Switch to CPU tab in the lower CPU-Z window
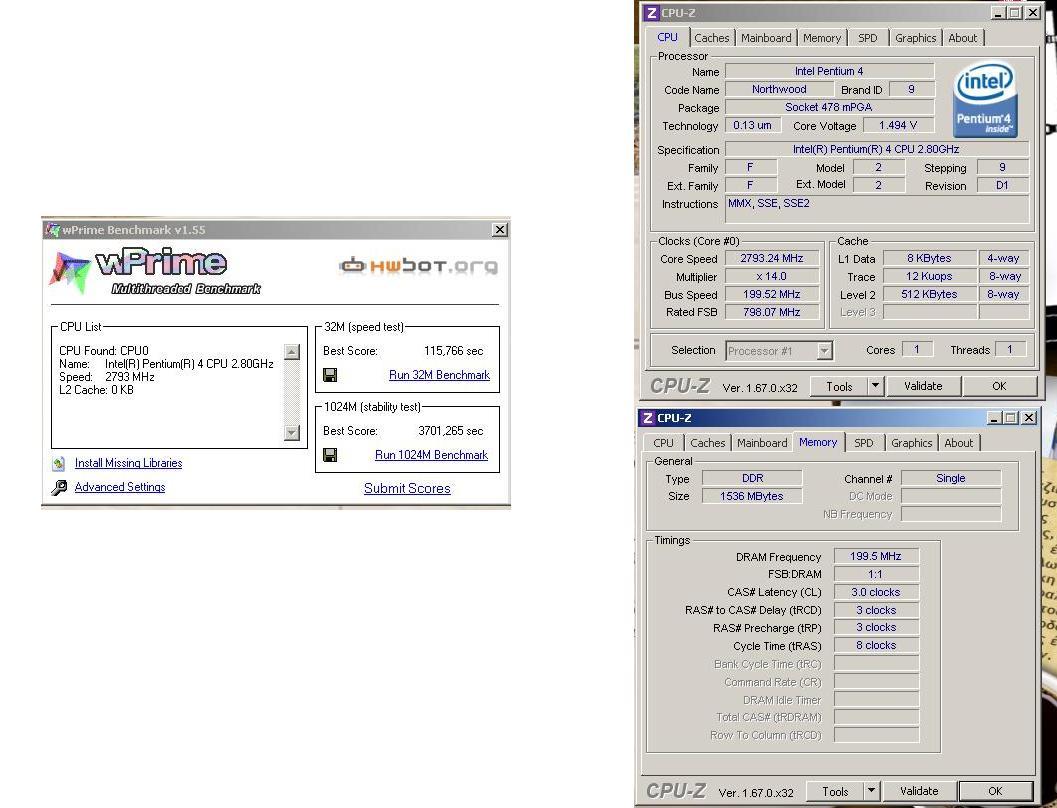The width and height of the screenshot is (1057, 808). point(663,443)
